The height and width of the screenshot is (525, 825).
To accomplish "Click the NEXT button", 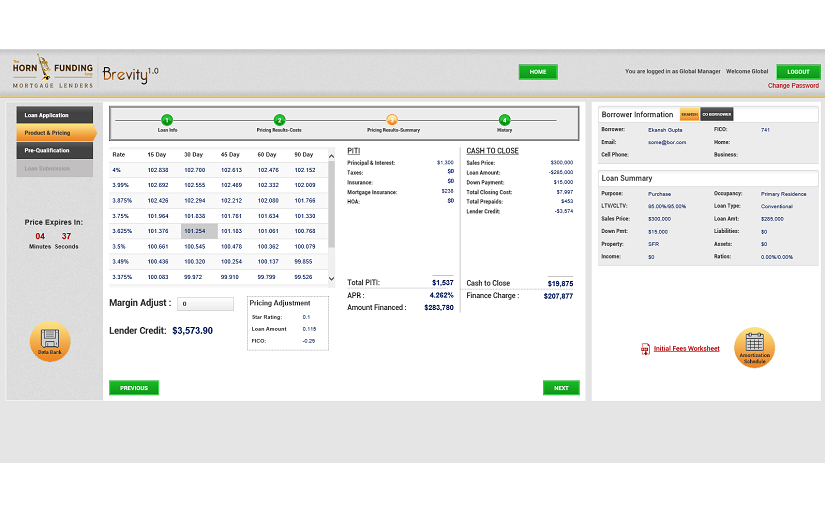I will (561, 388).
